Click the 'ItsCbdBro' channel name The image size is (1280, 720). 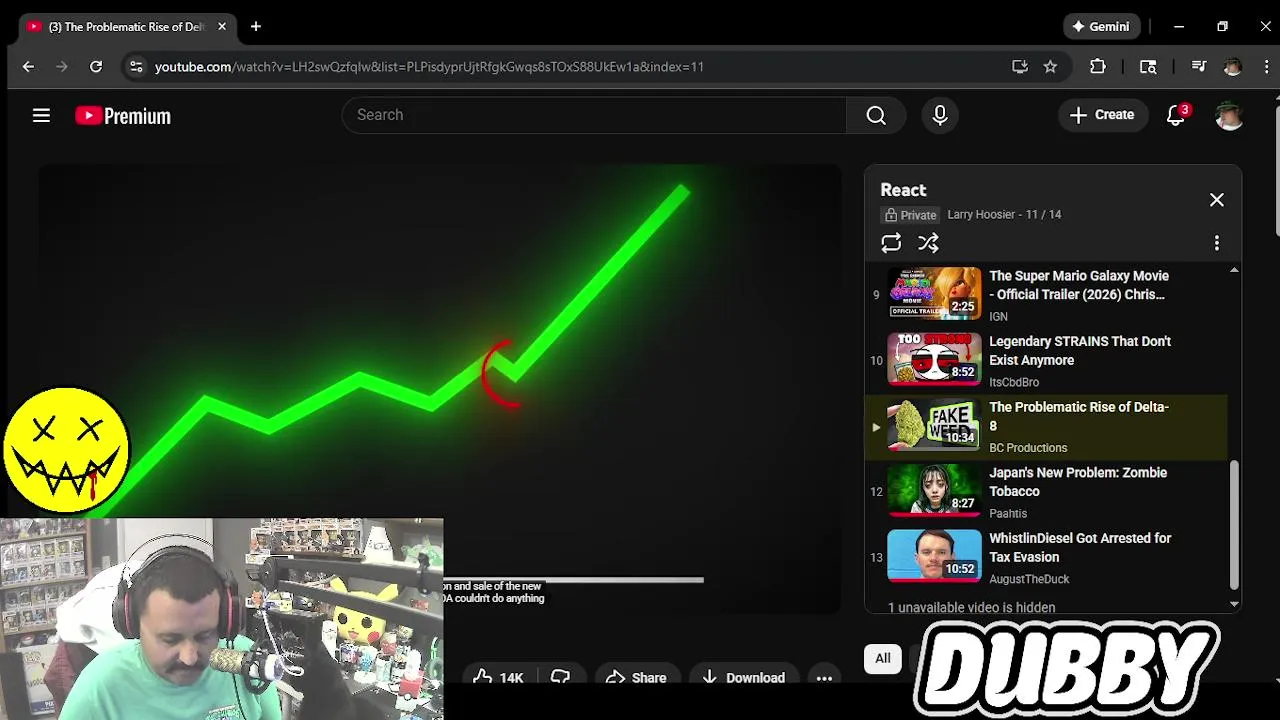(1014, 383)
